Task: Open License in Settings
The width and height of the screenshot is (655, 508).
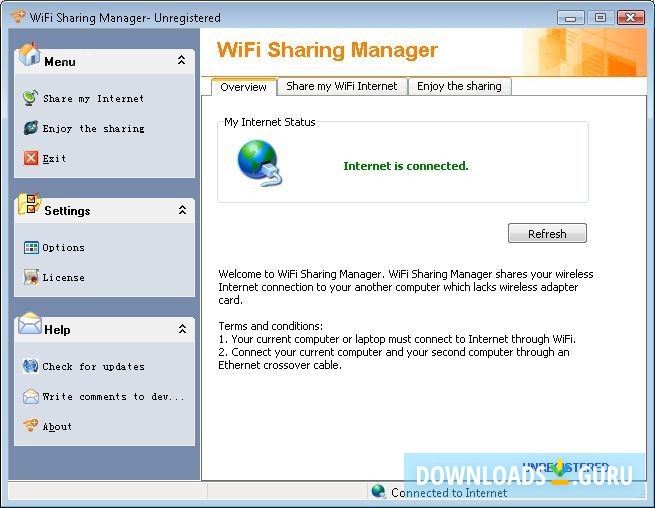Action: (63, 277)
